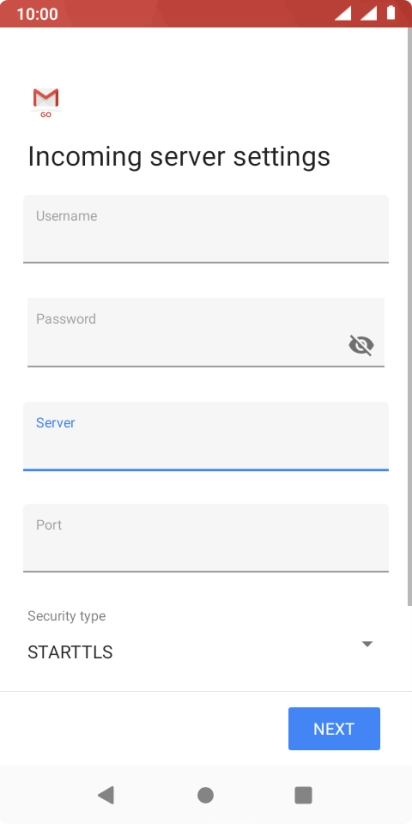Viewport: 412px width, 824px height.
Task: Click inside the Server input field
Action: pyautogui.click(x=205, y=436)
